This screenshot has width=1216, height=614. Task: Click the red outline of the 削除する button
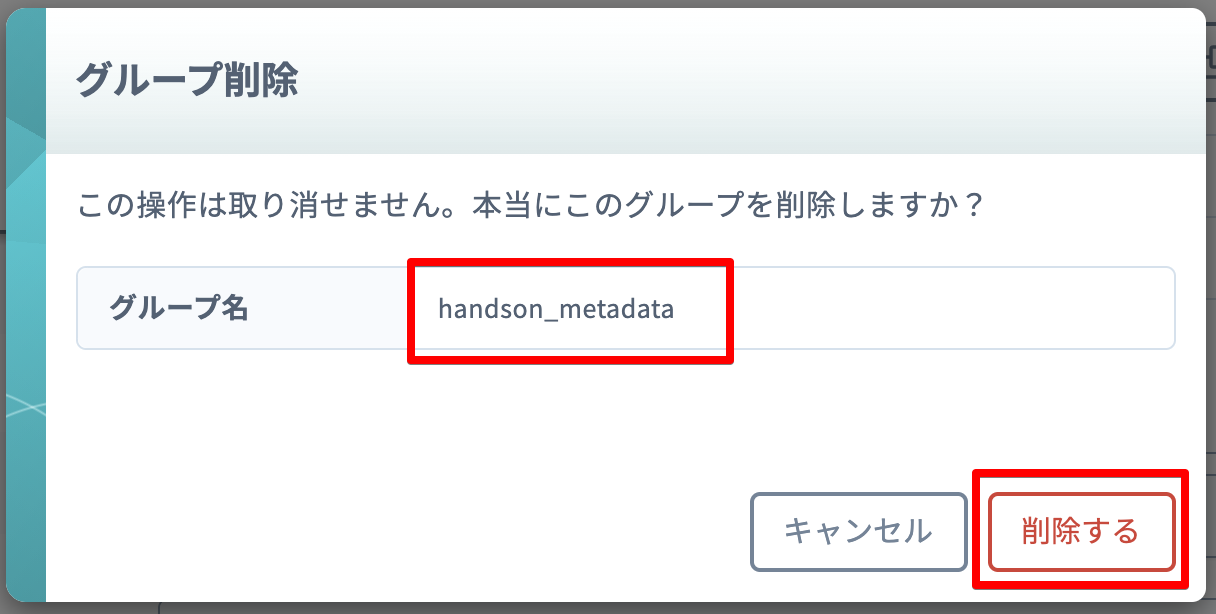click(1081, 495)
